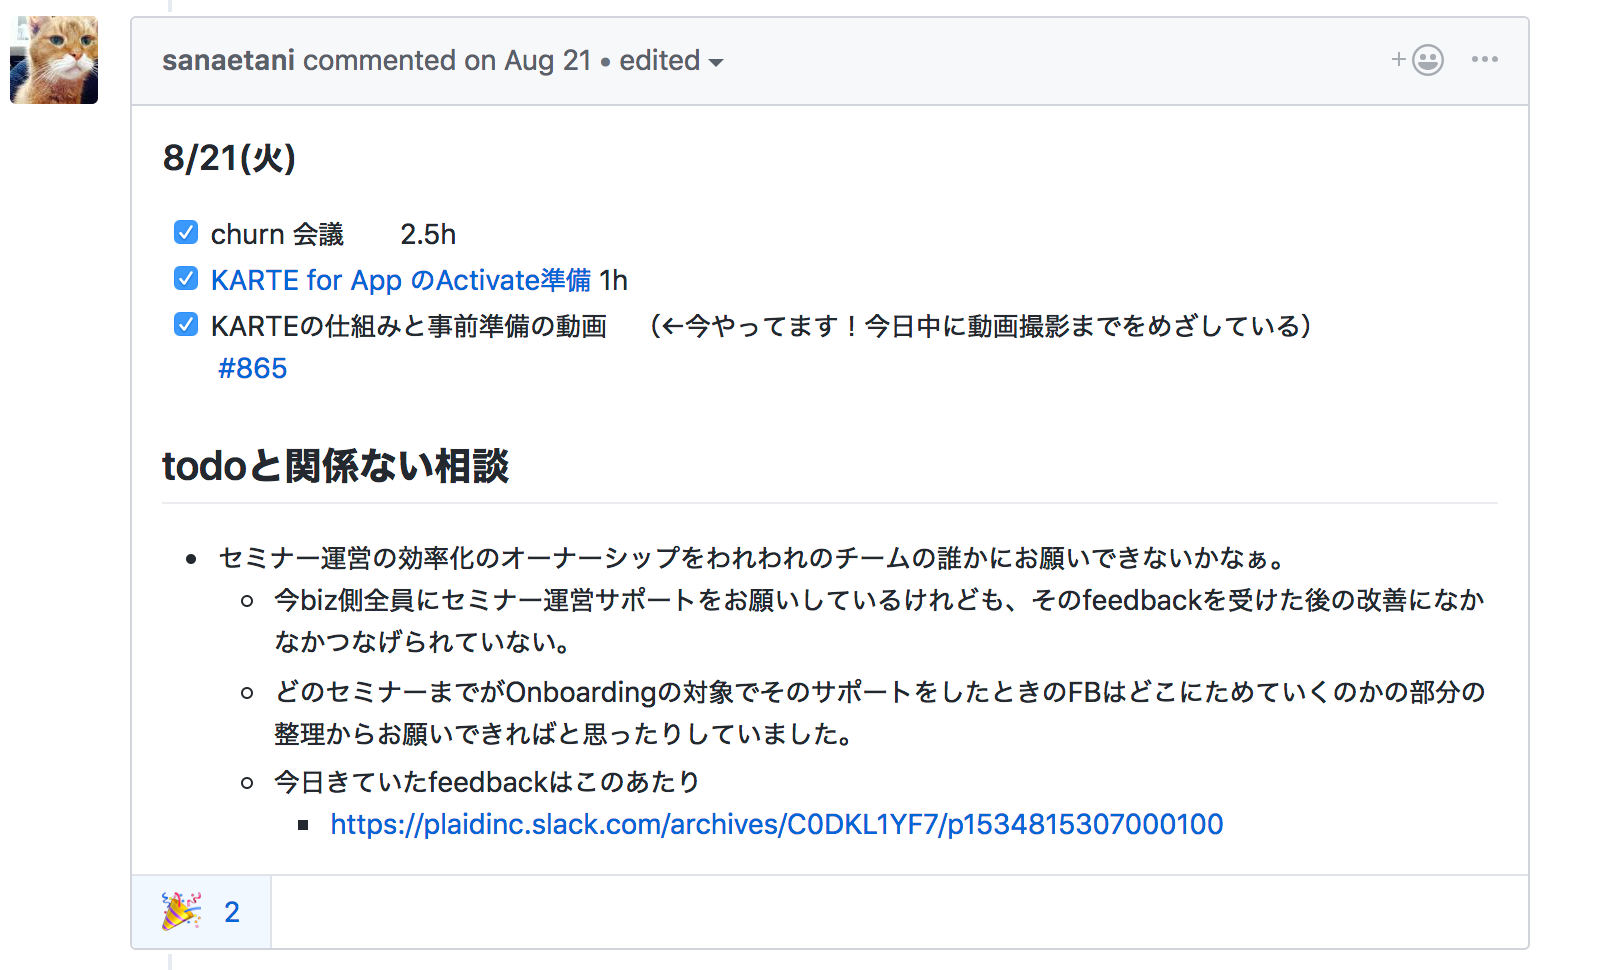Click the 今日きていたfeedbackはこのあたり line
This screenshot has width=1600, height=970.
tap(487, 782)
